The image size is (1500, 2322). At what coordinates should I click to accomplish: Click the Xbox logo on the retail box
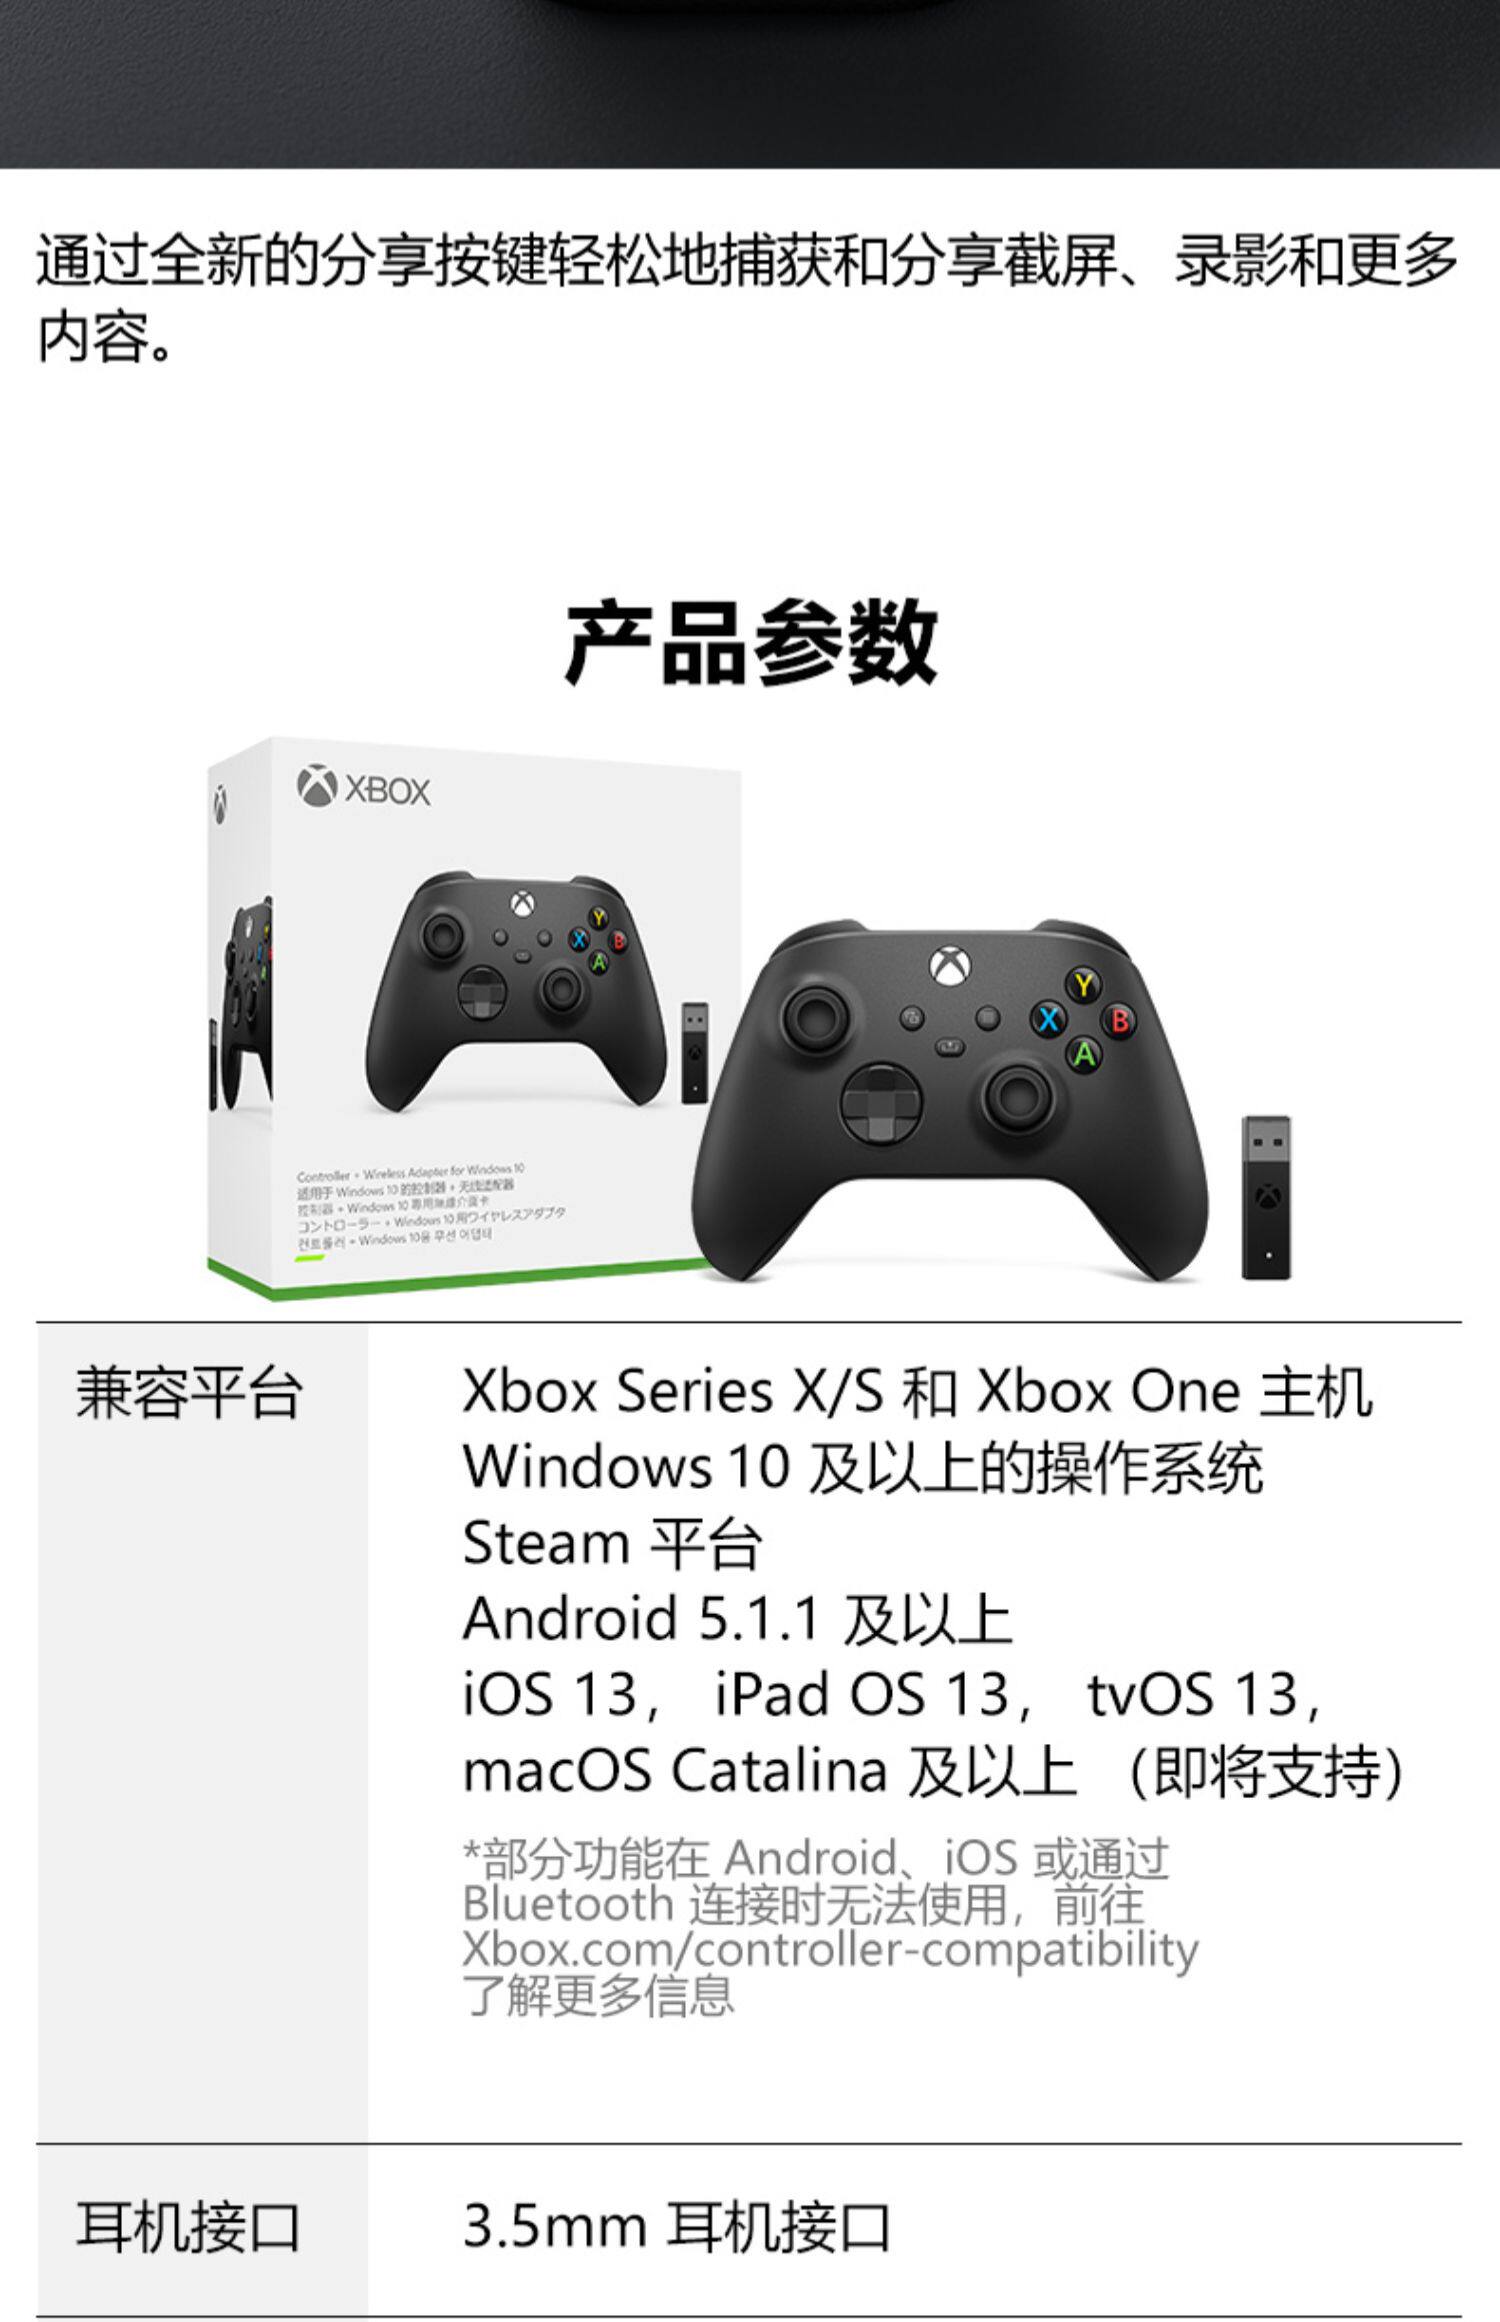point(364,789)
